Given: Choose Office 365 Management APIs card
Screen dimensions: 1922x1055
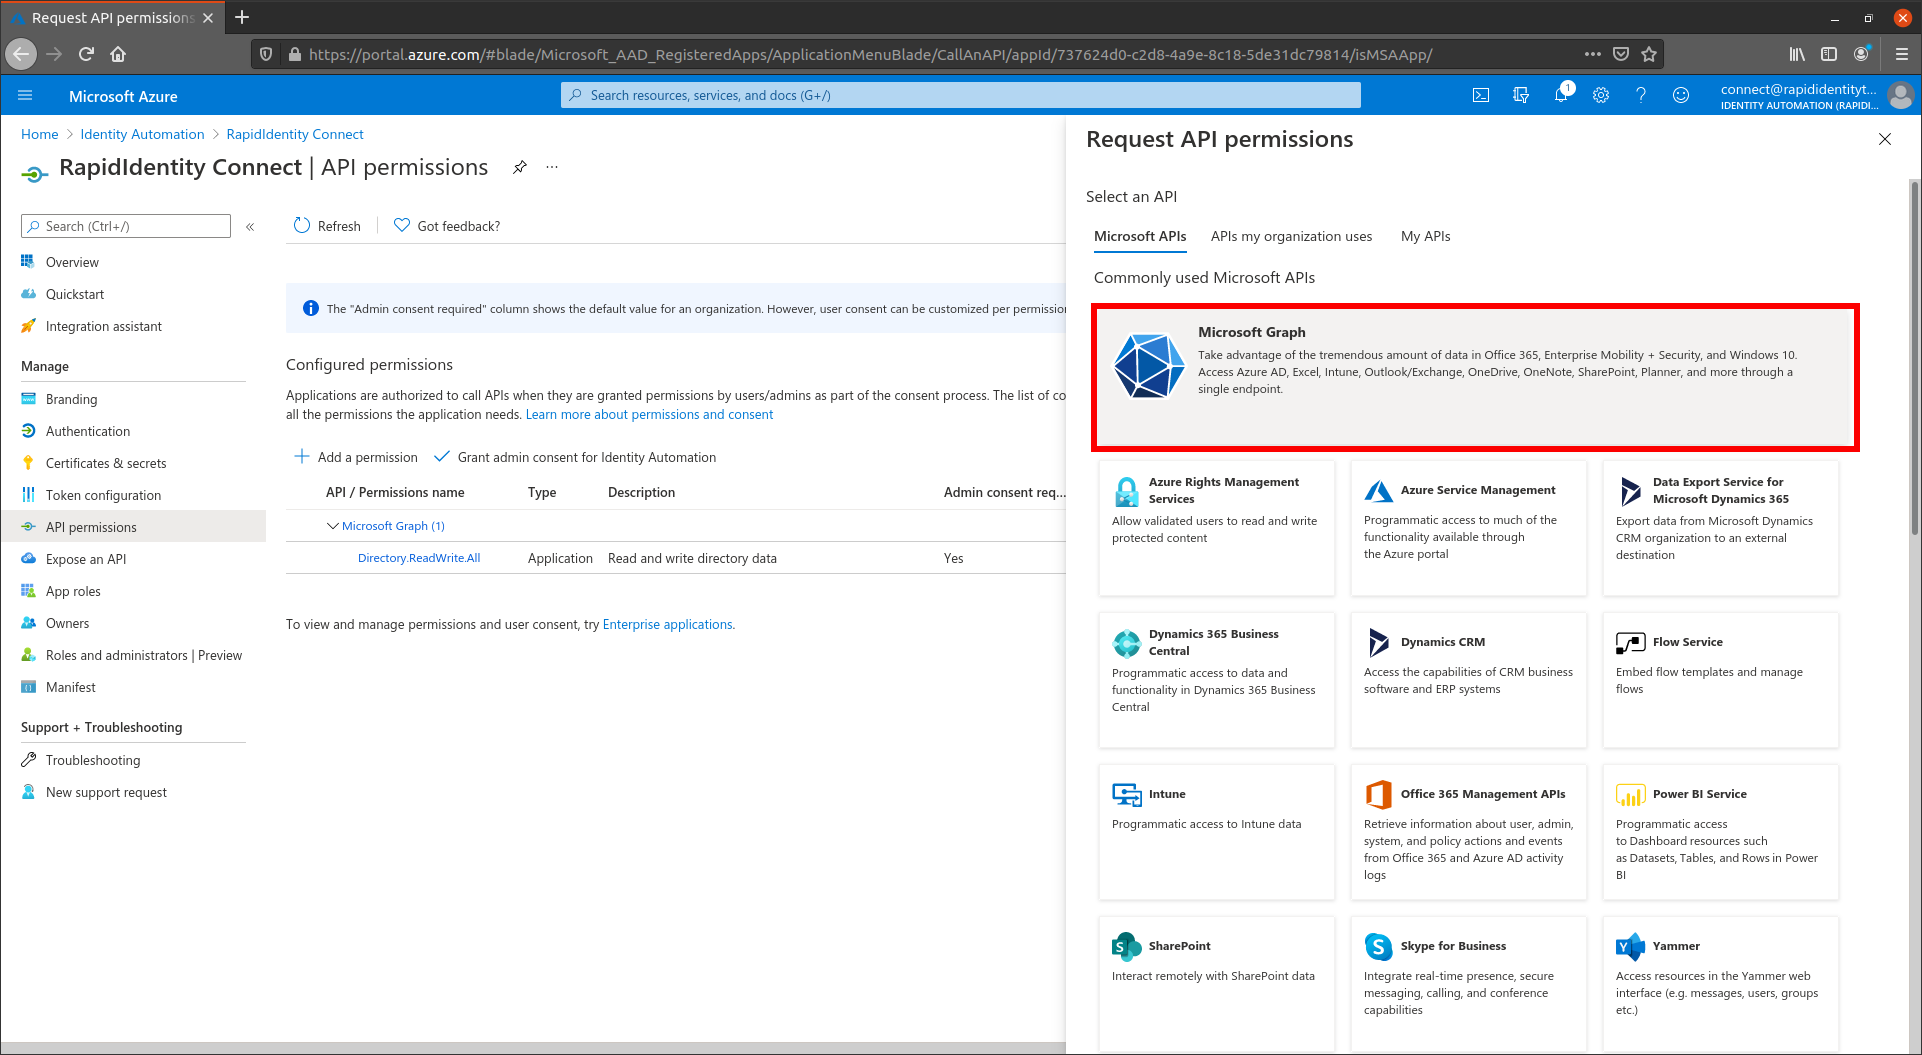Looking at the screenshot, I should [x=1468, y=831].
